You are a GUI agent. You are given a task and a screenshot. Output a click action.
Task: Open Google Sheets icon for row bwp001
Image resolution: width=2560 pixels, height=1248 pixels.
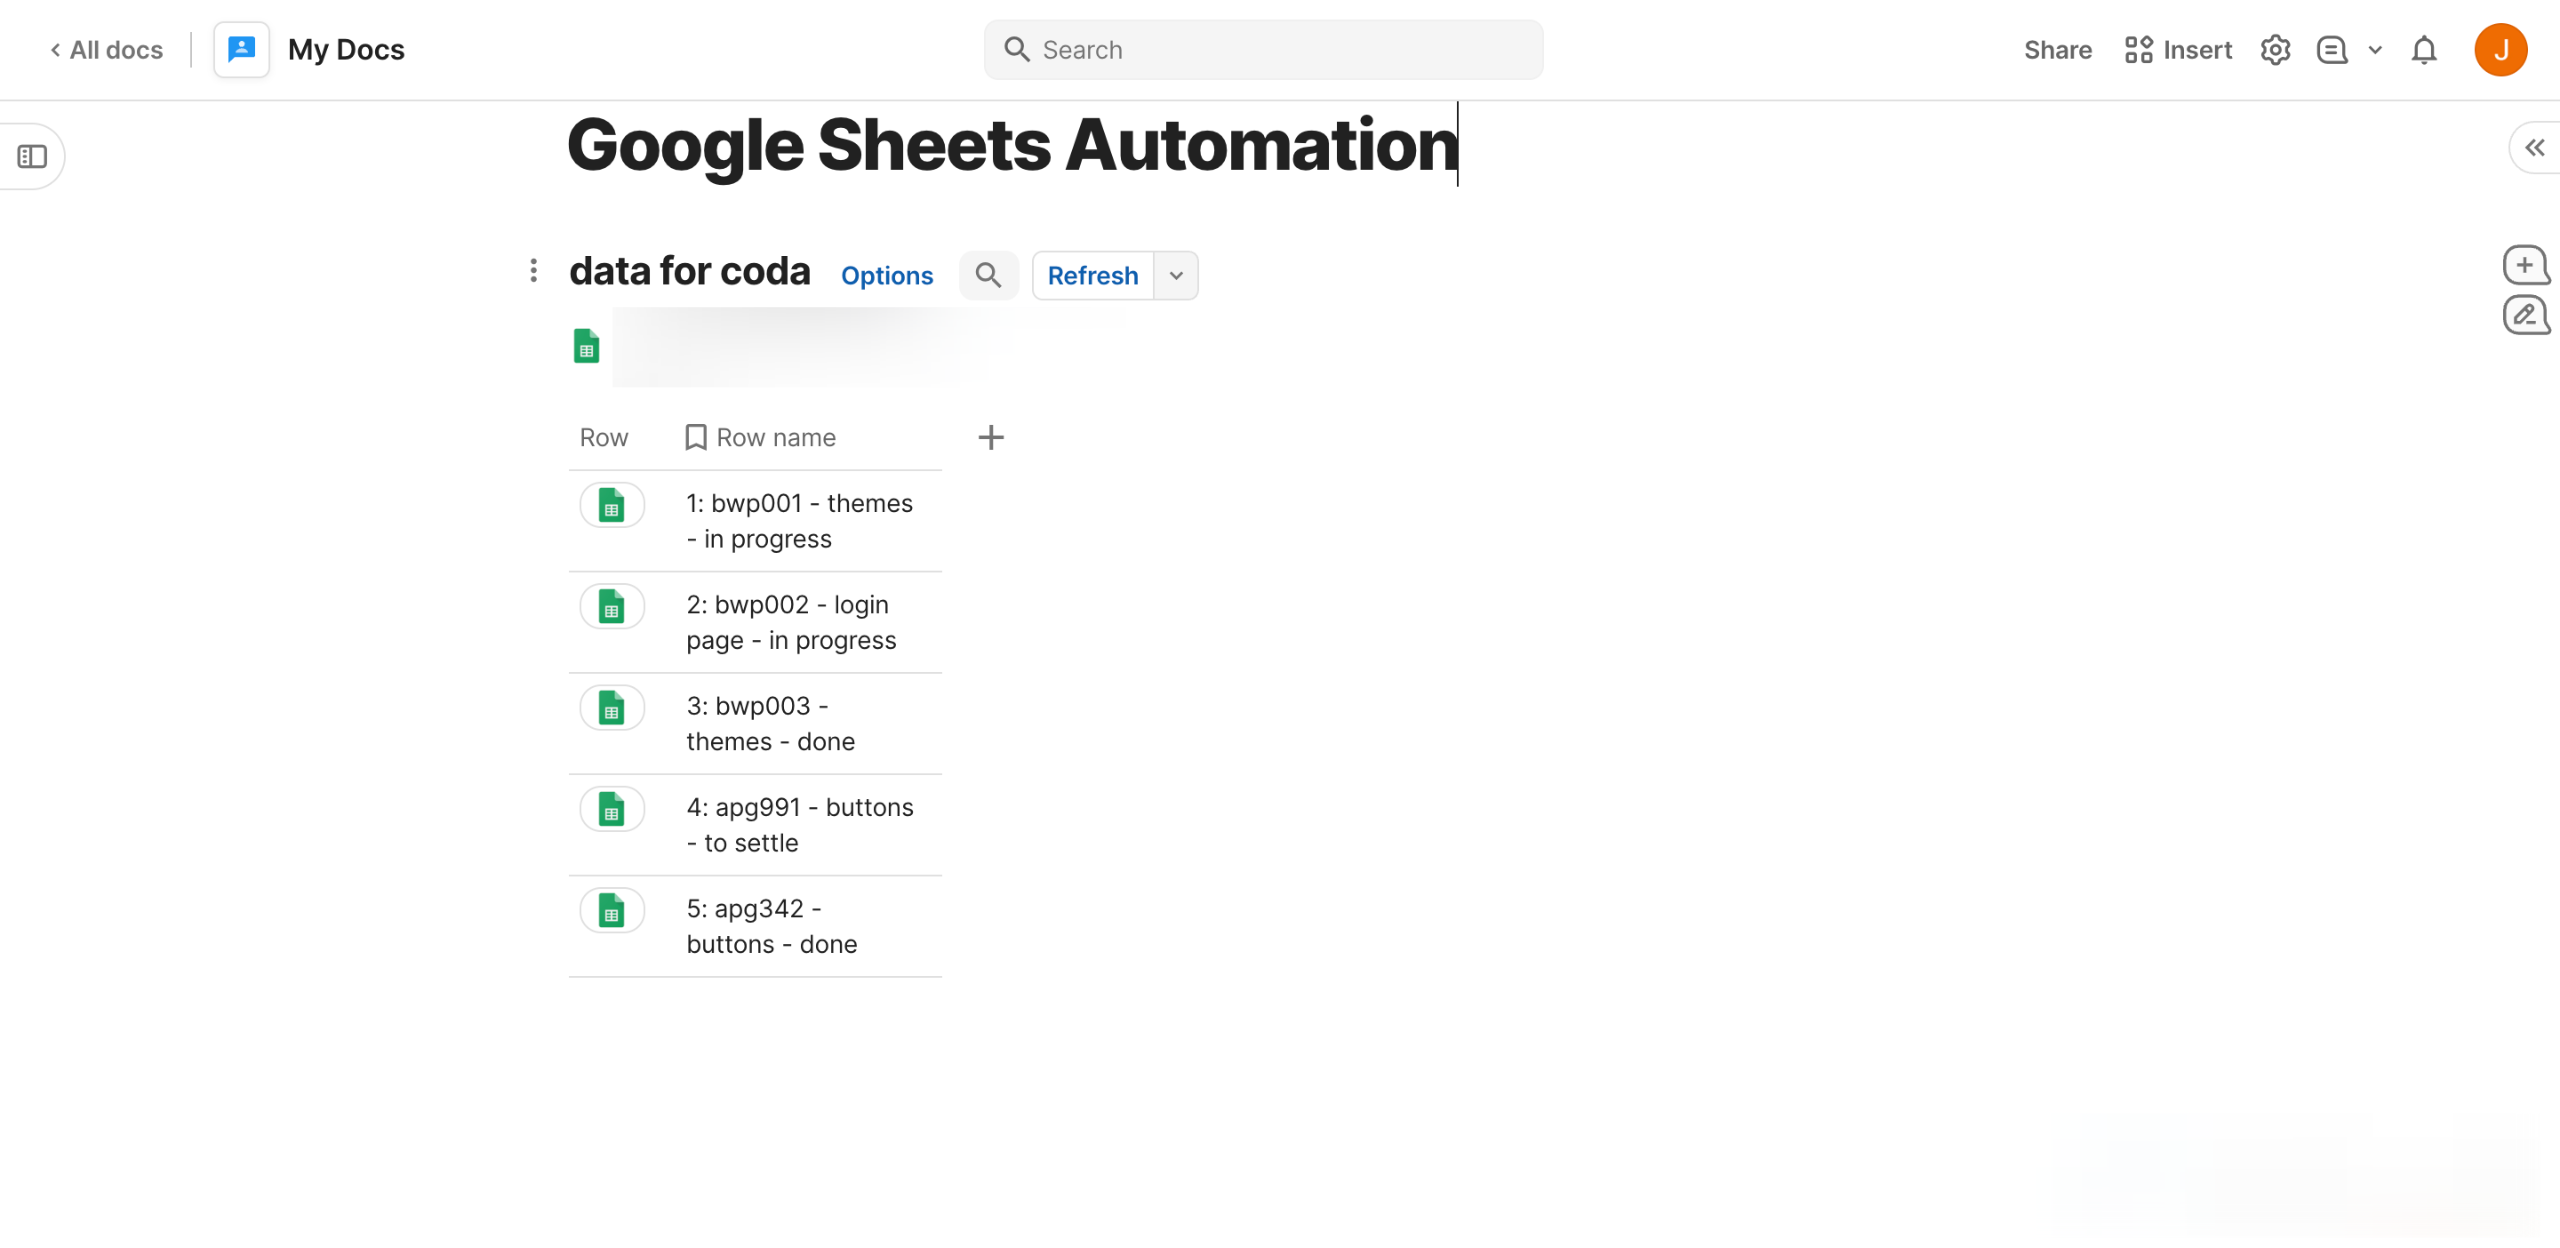(x=611, y=505)
